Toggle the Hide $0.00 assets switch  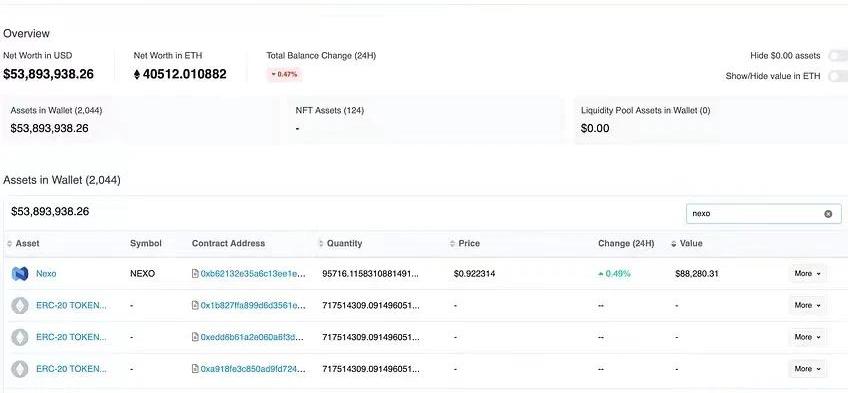point(838,56)
